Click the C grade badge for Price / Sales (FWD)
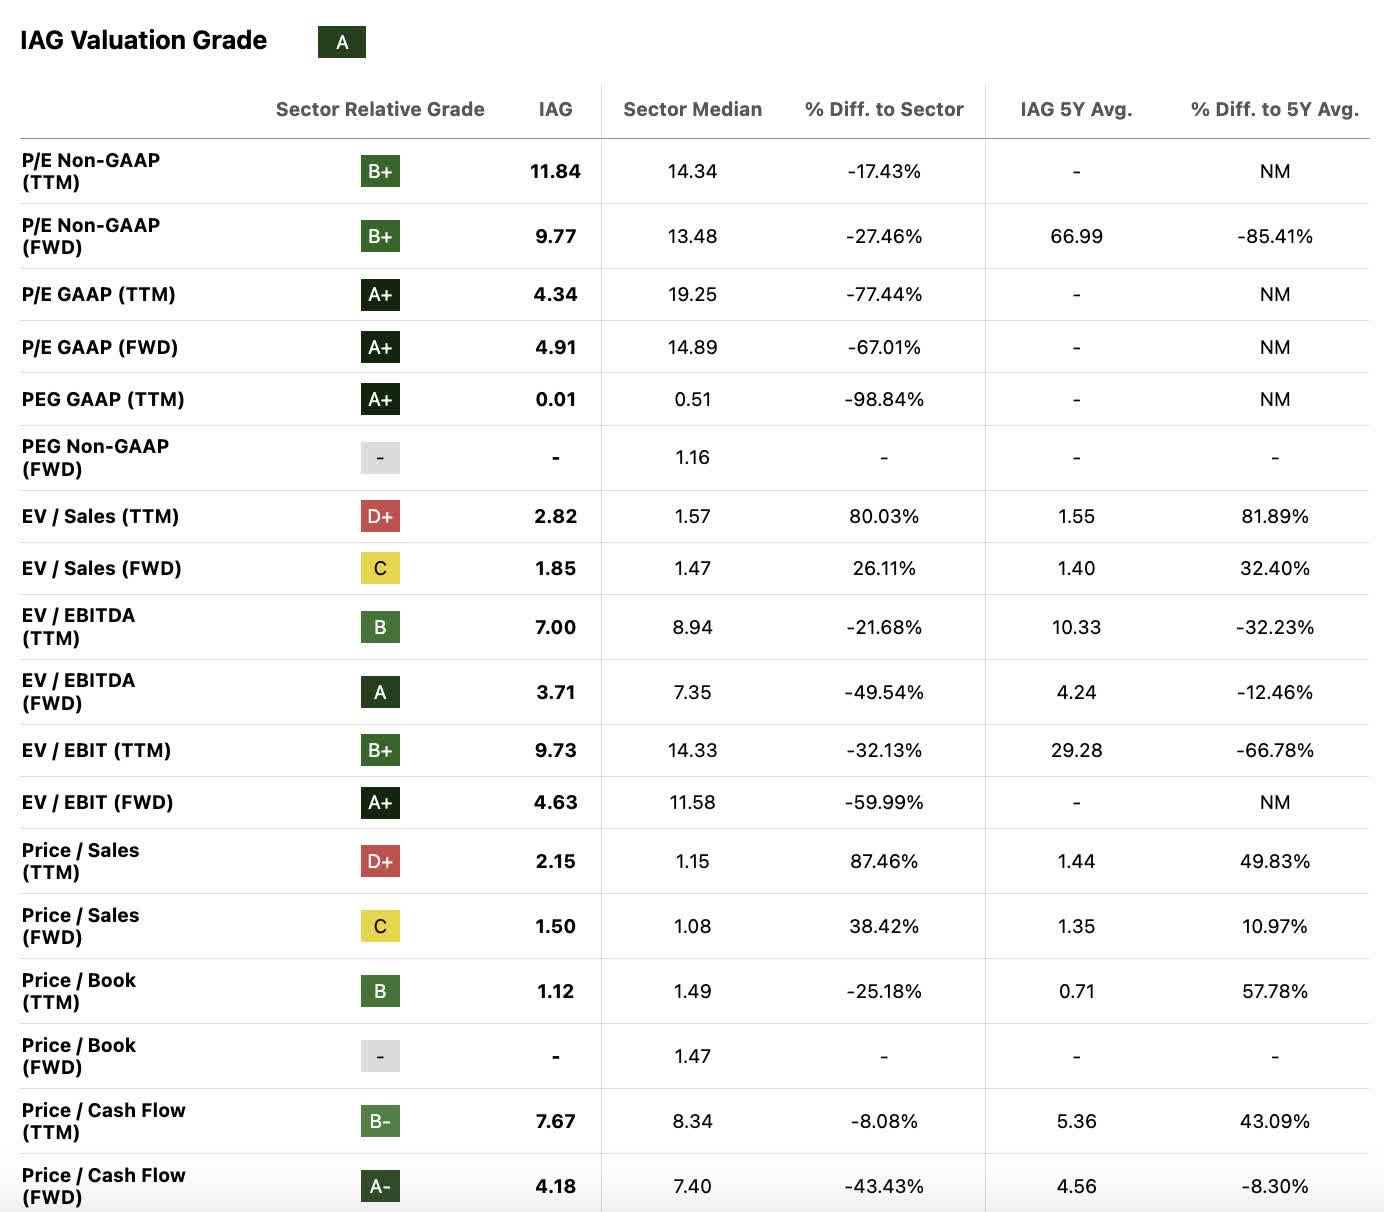Screen dimensions: 1384x1212 tap(380, 926)
